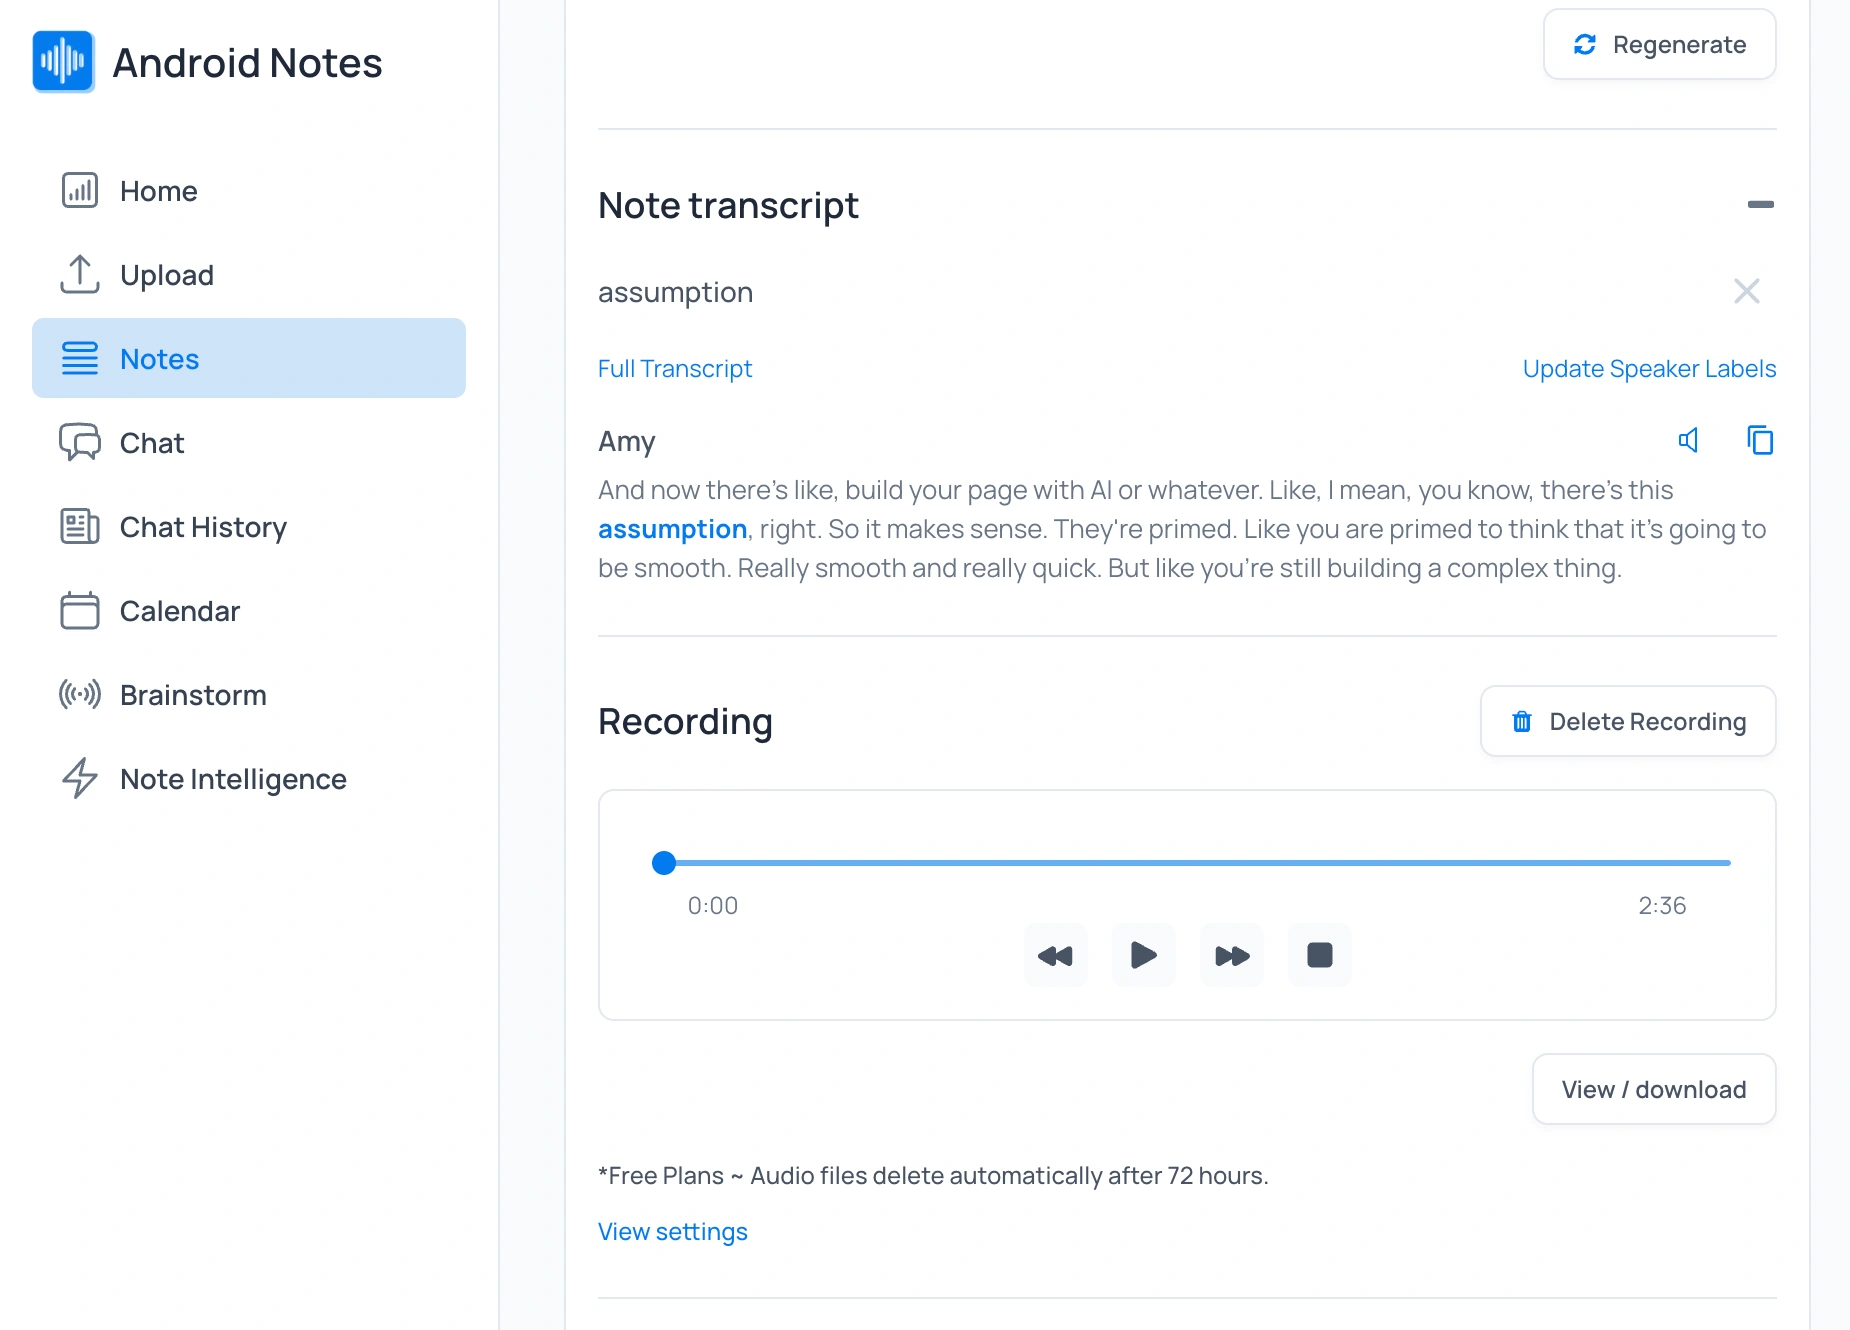Stop the recording playback
The image size is (1850, 1330).
[1320, 956]
